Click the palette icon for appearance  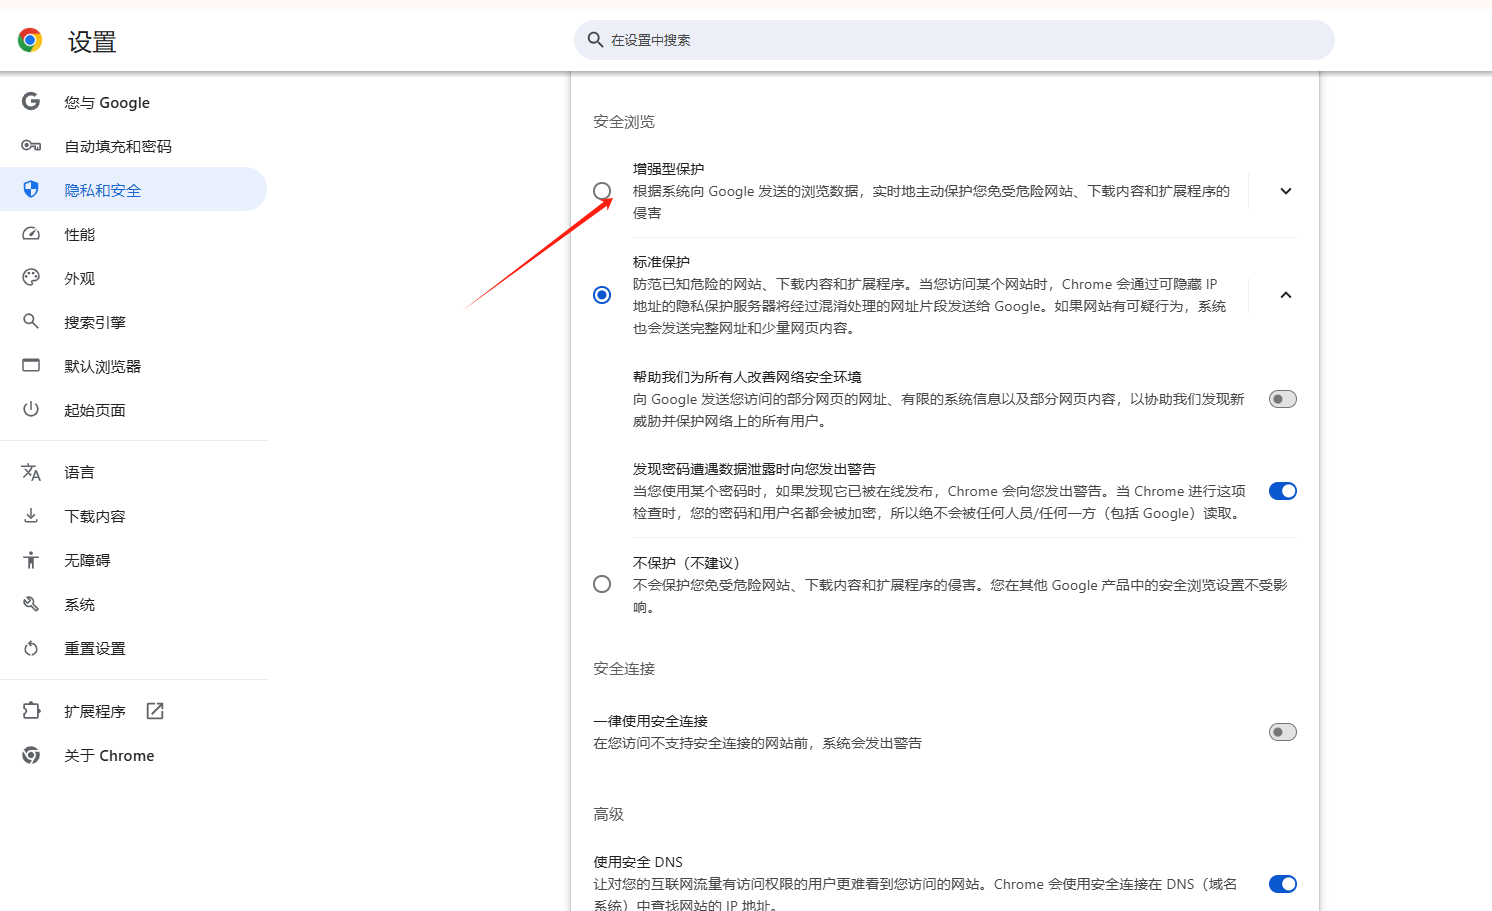click(31, 278)
